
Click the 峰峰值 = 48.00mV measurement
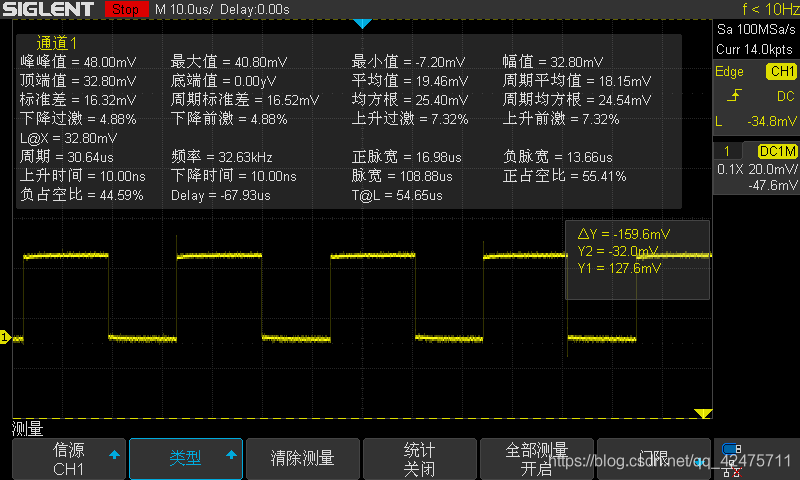click(x=78, y=62)
